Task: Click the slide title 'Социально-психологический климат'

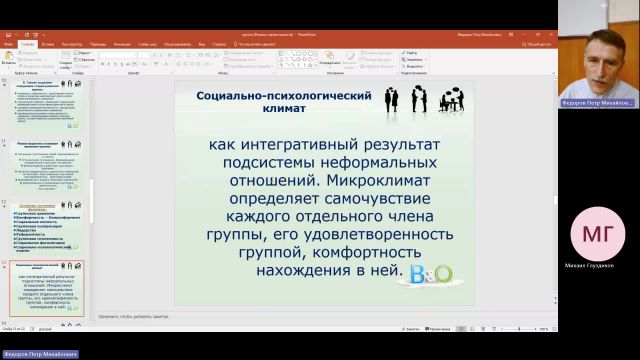Action: (284, 102)
